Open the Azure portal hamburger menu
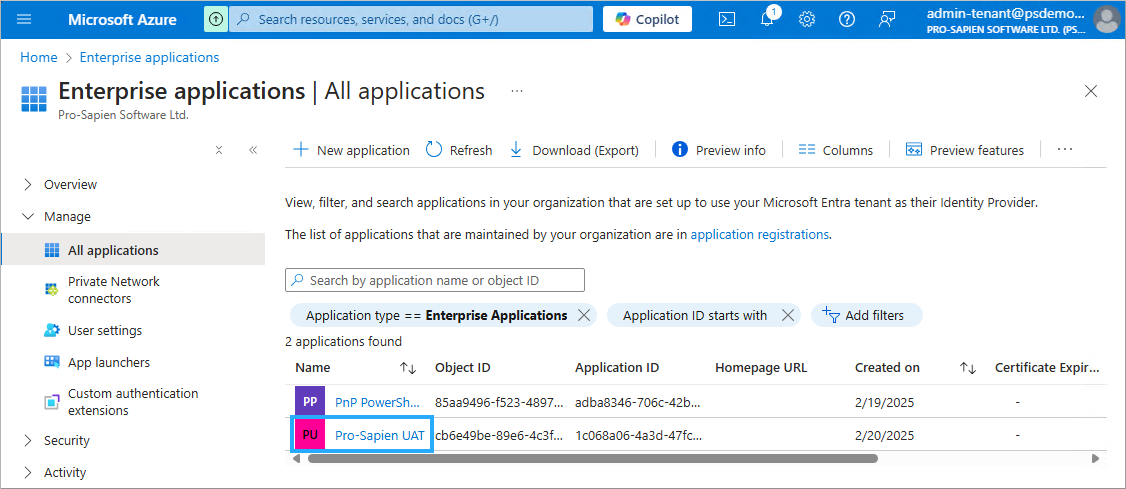 click(24, 19)
